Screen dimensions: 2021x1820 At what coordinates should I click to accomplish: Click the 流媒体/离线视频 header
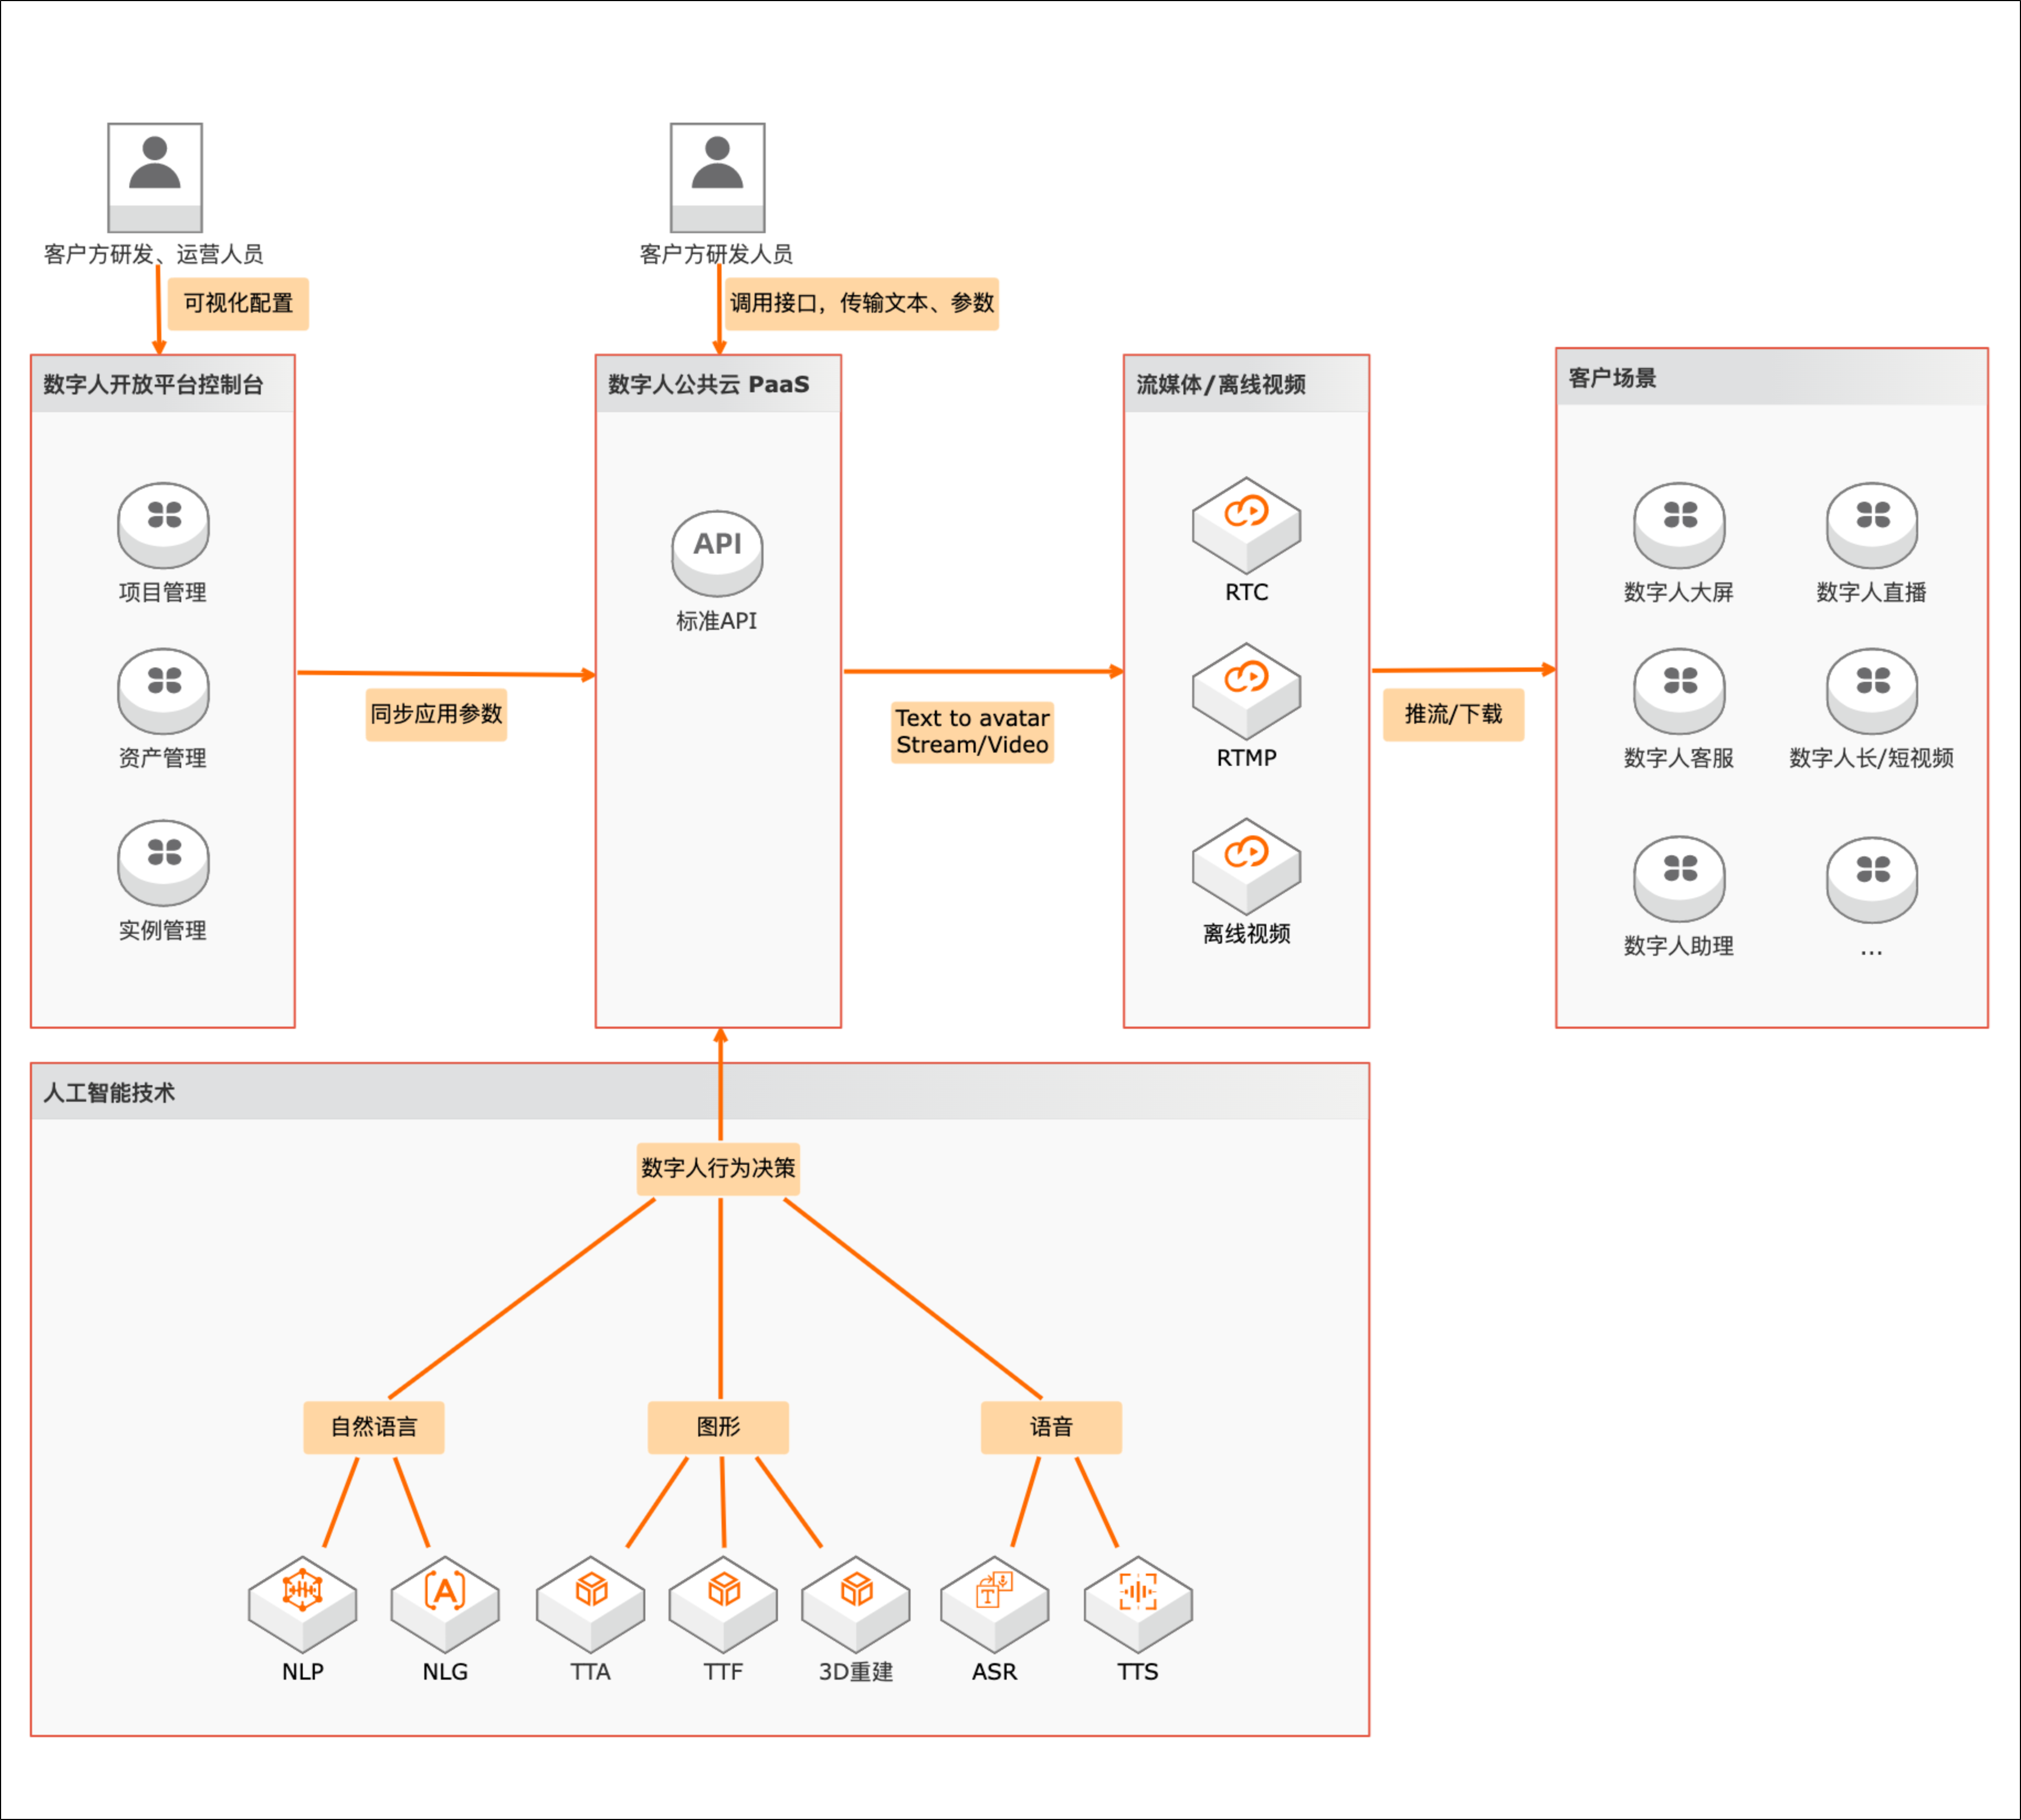point(1246,384)
